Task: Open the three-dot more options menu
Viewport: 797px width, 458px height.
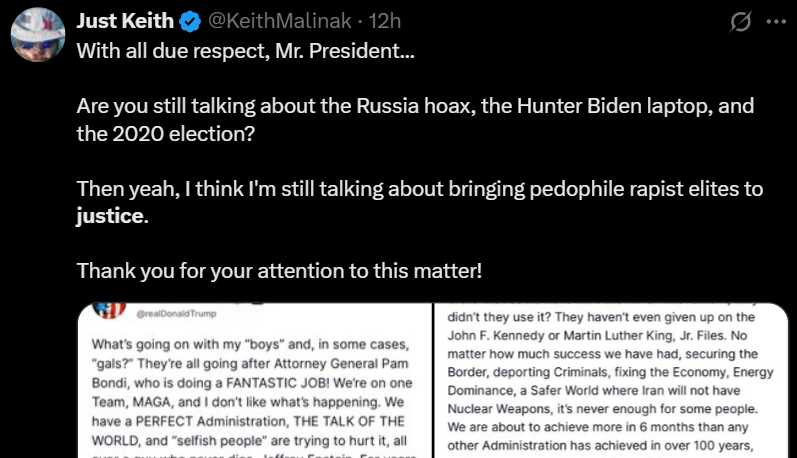Action: point(776,22)
